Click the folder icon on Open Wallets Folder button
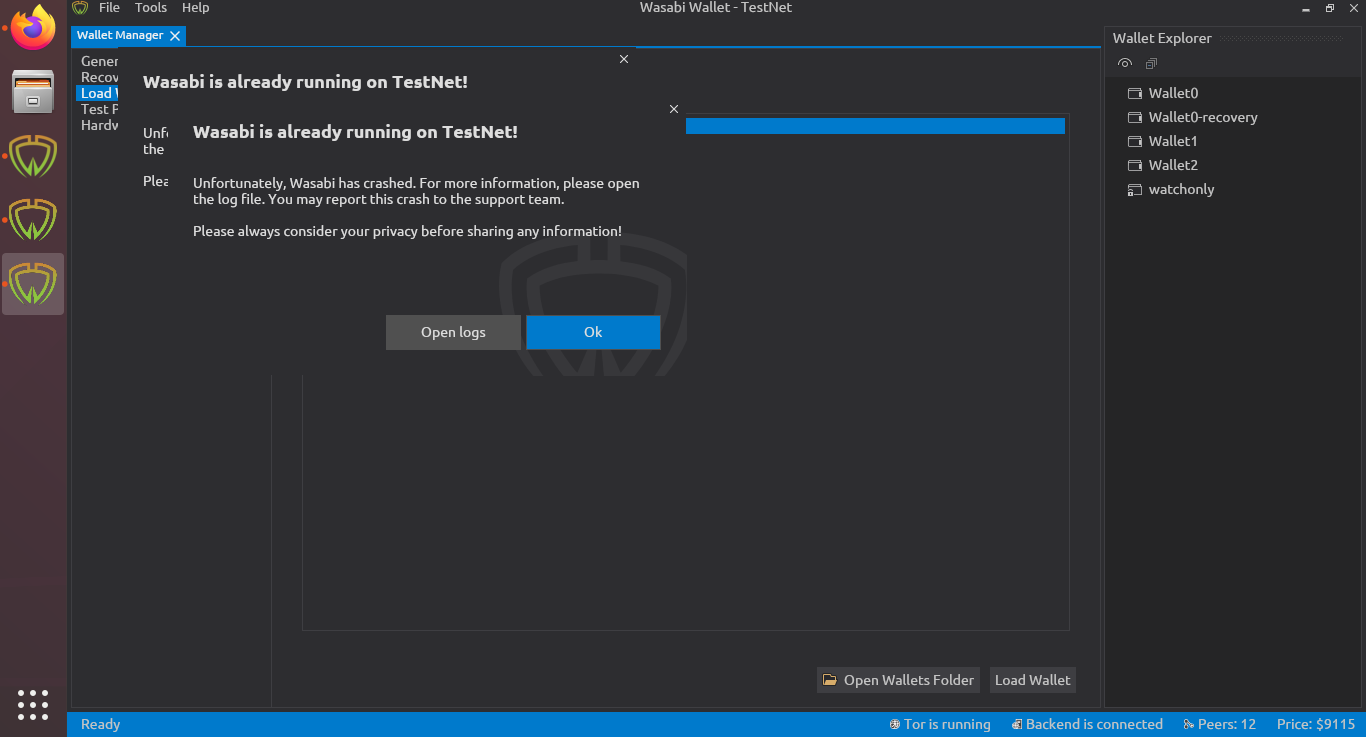 pyautogui.click(x=830, y=679)
